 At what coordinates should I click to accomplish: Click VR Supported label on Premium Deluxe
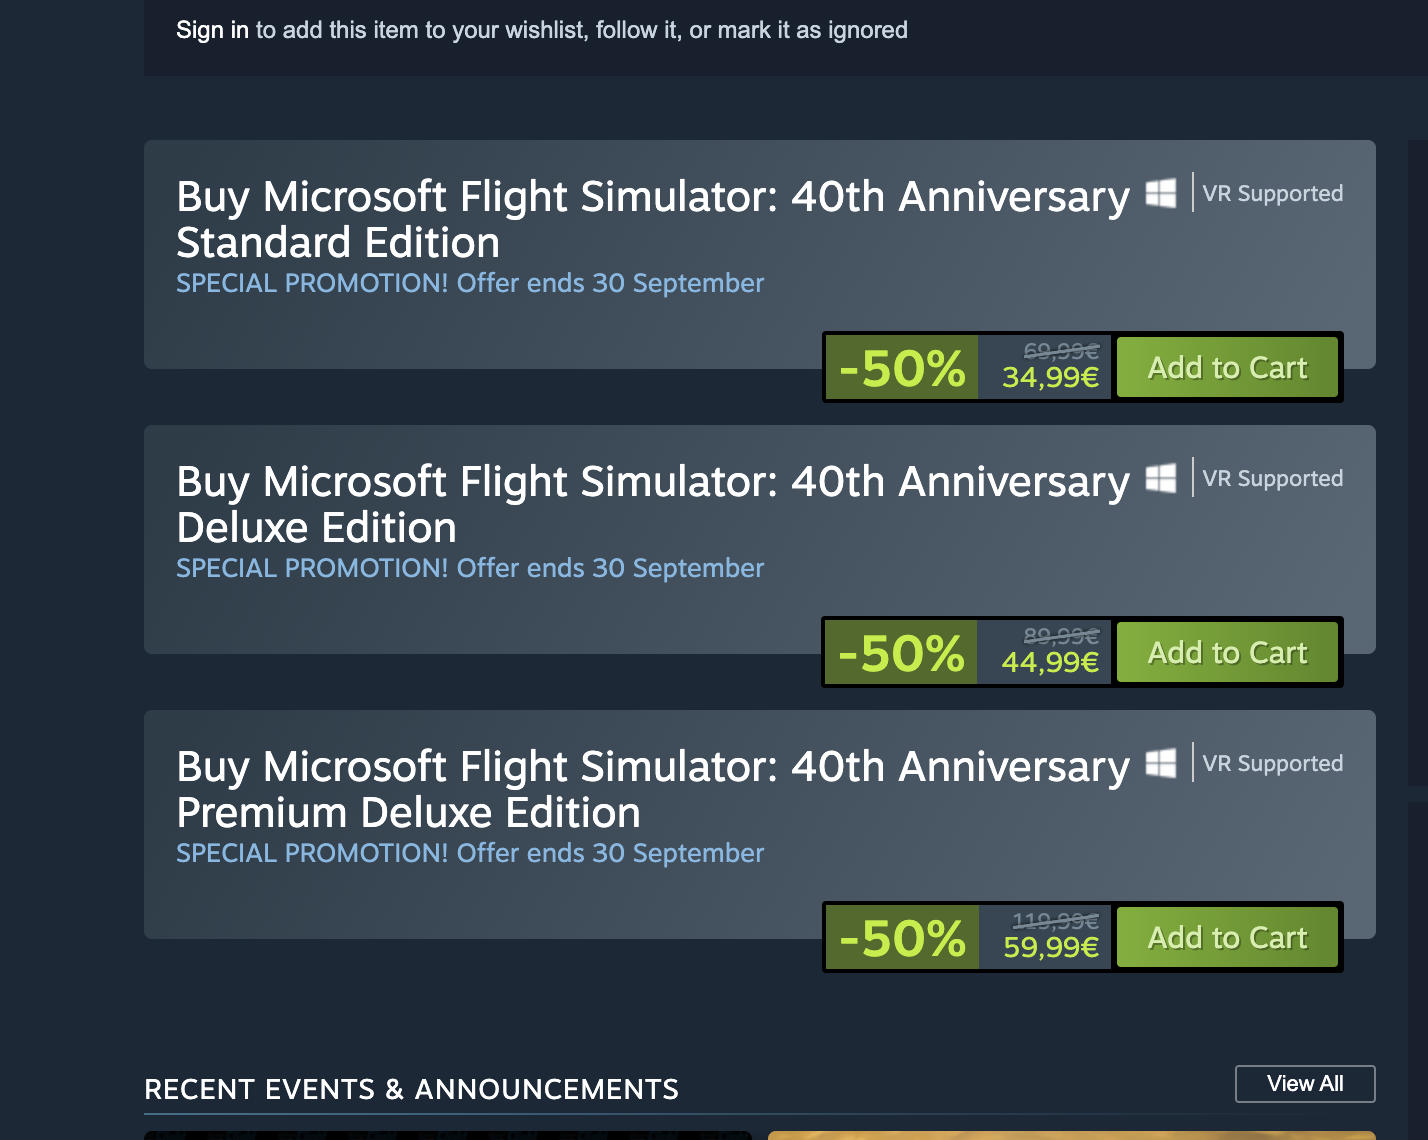[x=1272, y=764]
